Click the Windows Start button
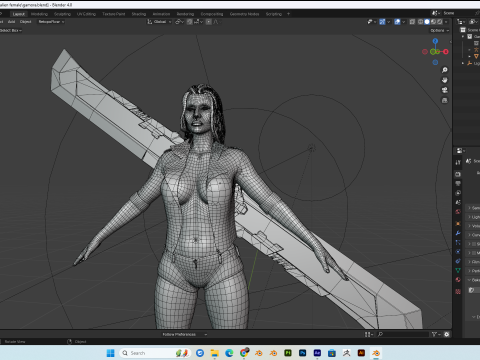Viewport: 480px width, 360px height. tap(110, 353)
